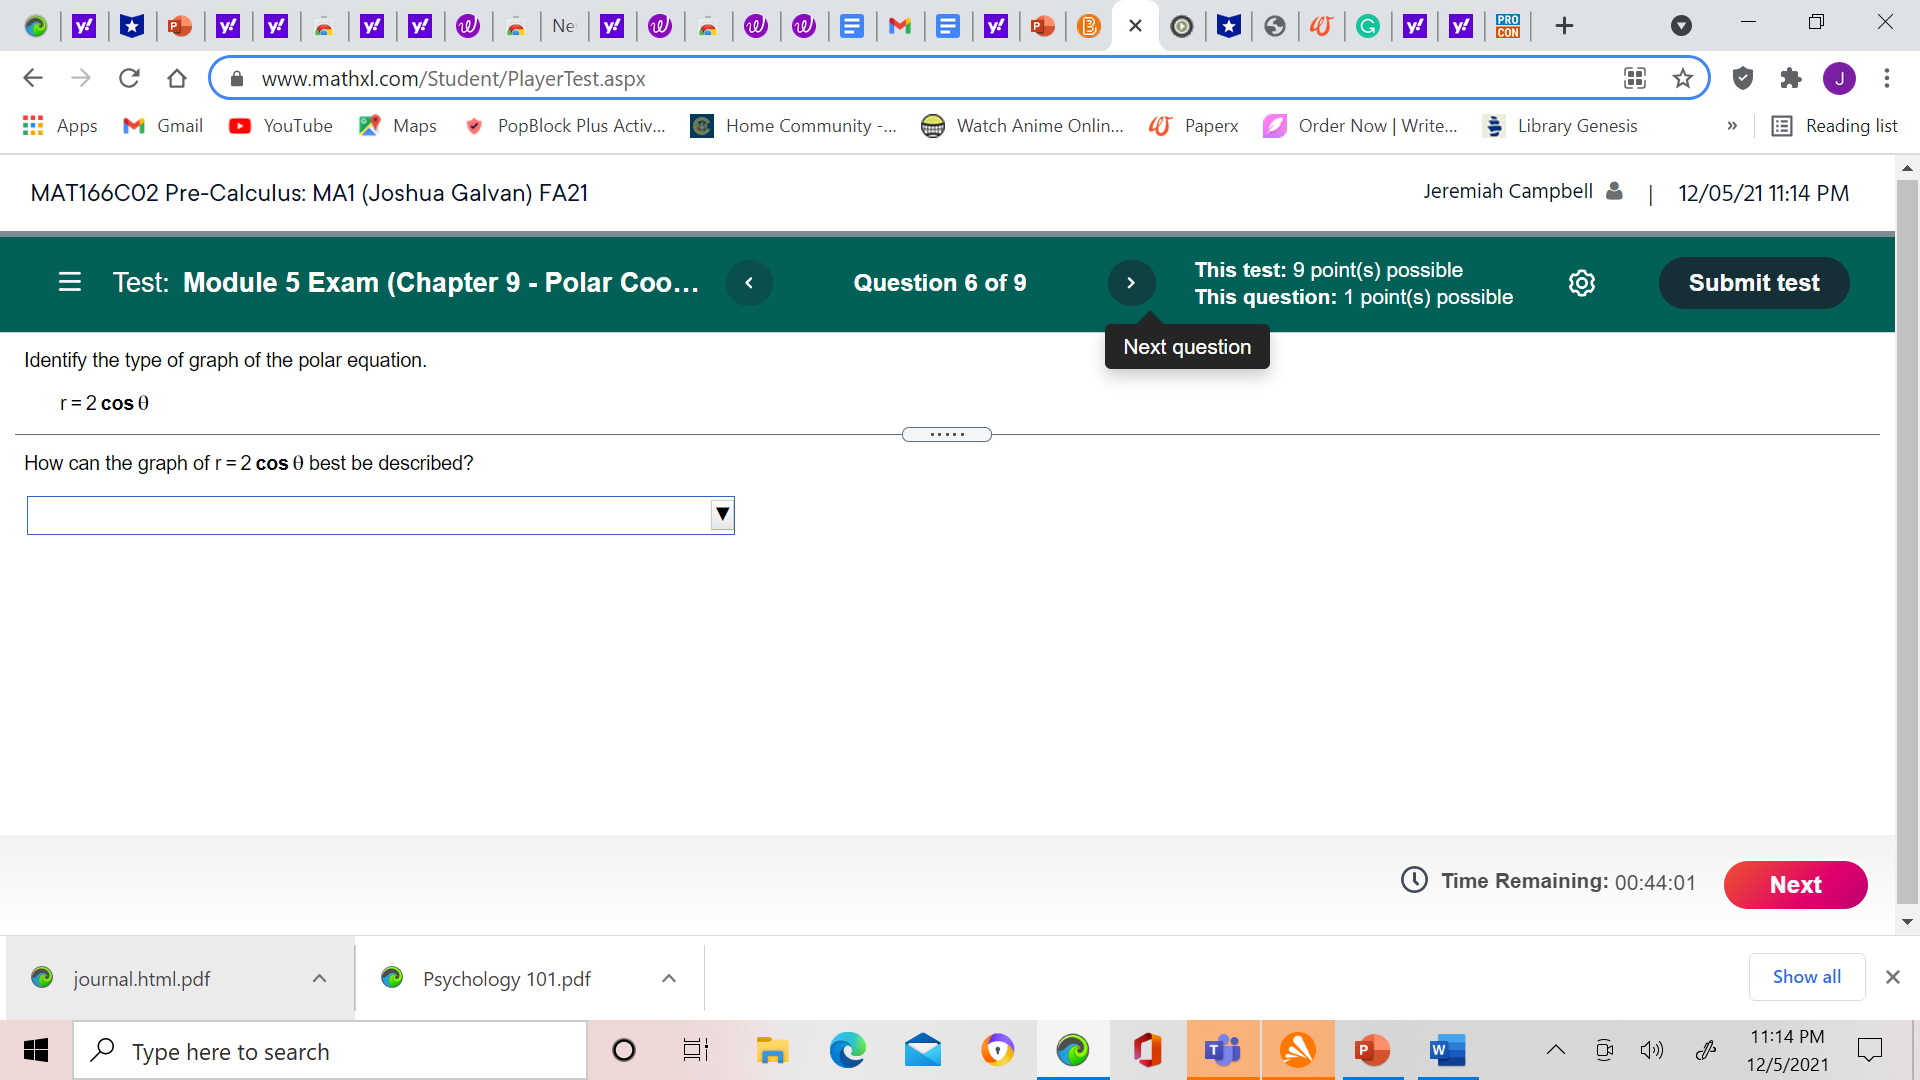Open the test hamburger menu
Viewport: 1920px width, 1080px height.
pyautogui.click(x=69, y=283)
